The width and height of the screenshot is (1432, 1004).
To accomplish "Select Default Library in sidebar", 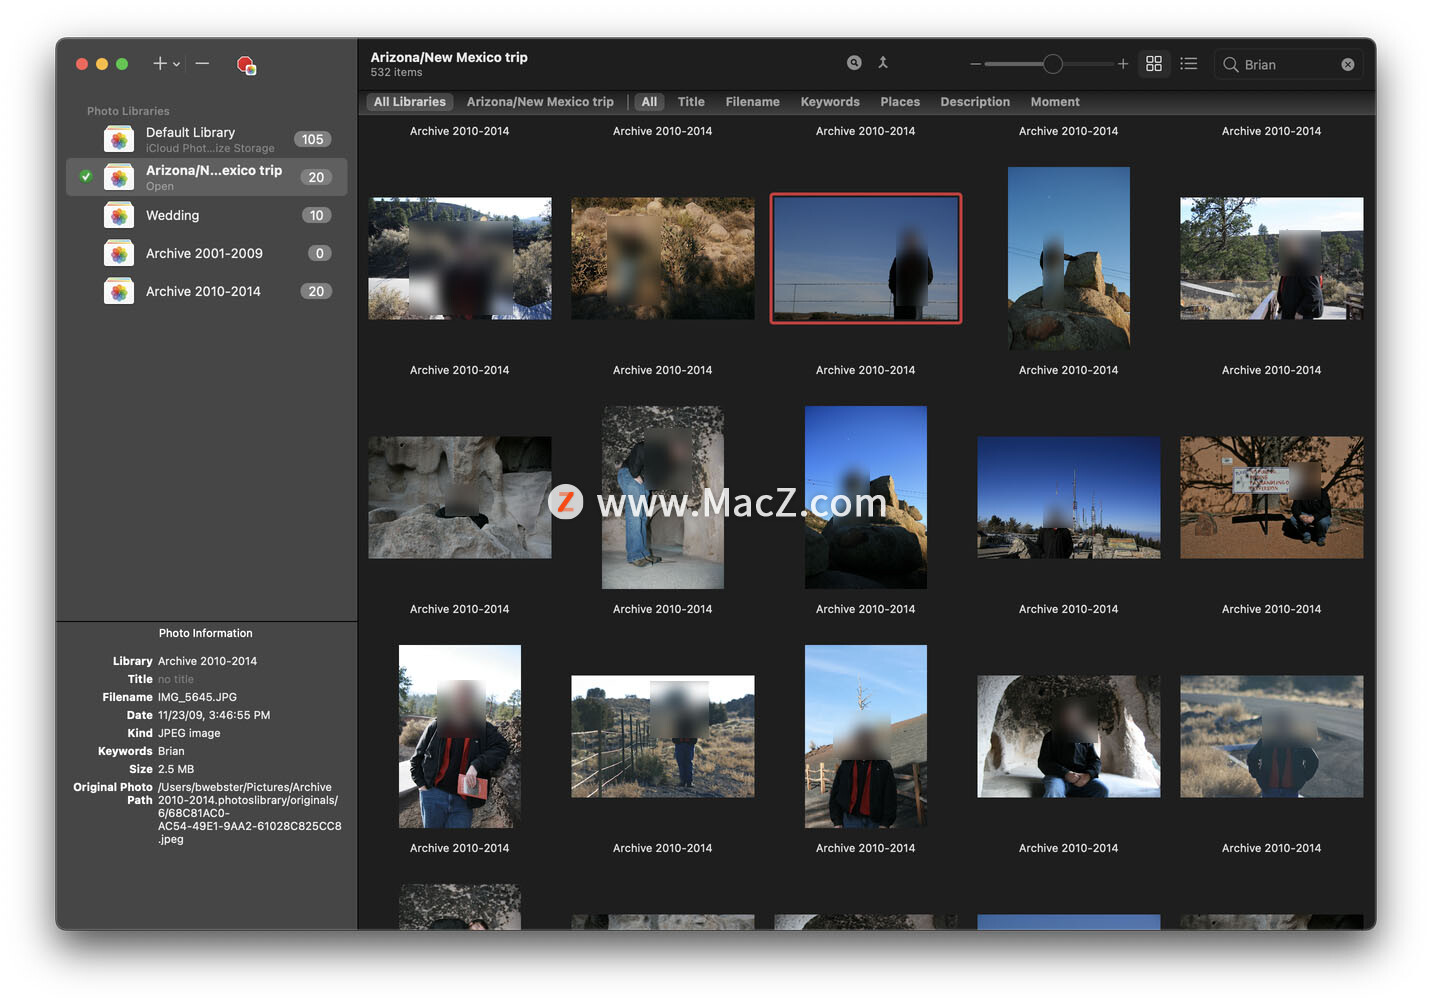I will tap(207, 139).
